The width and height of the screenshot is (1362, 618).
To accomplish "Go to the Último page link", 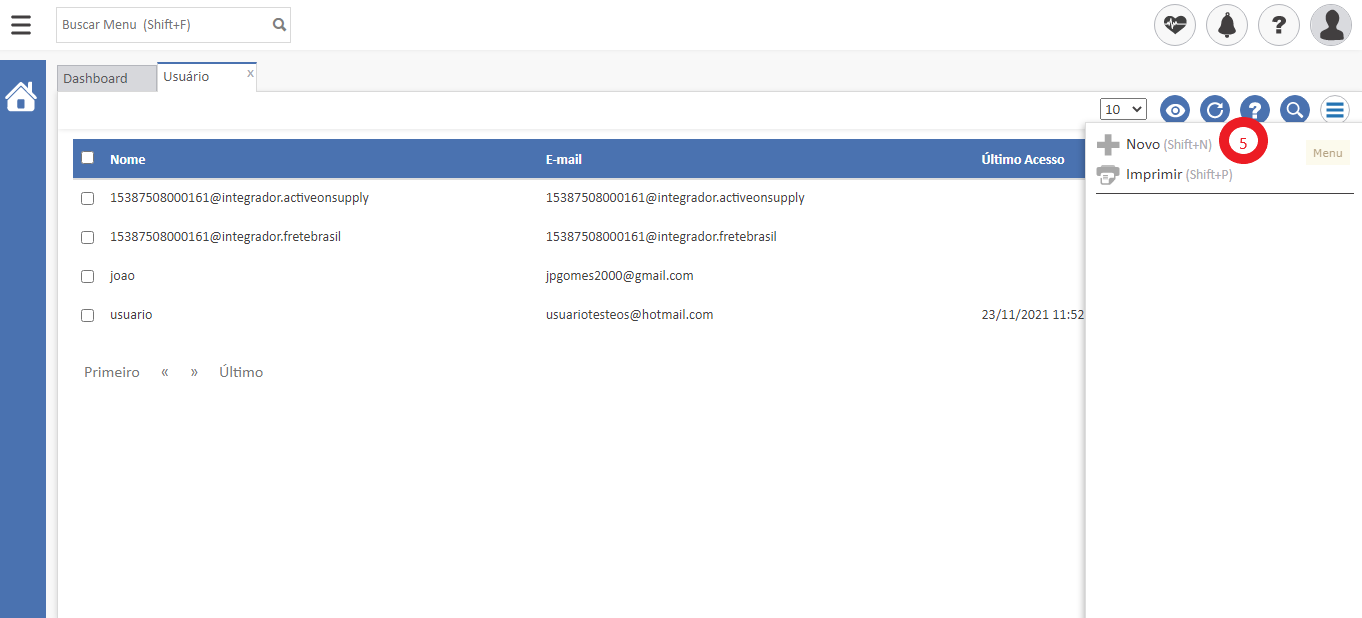I will [x=241, y=372].
